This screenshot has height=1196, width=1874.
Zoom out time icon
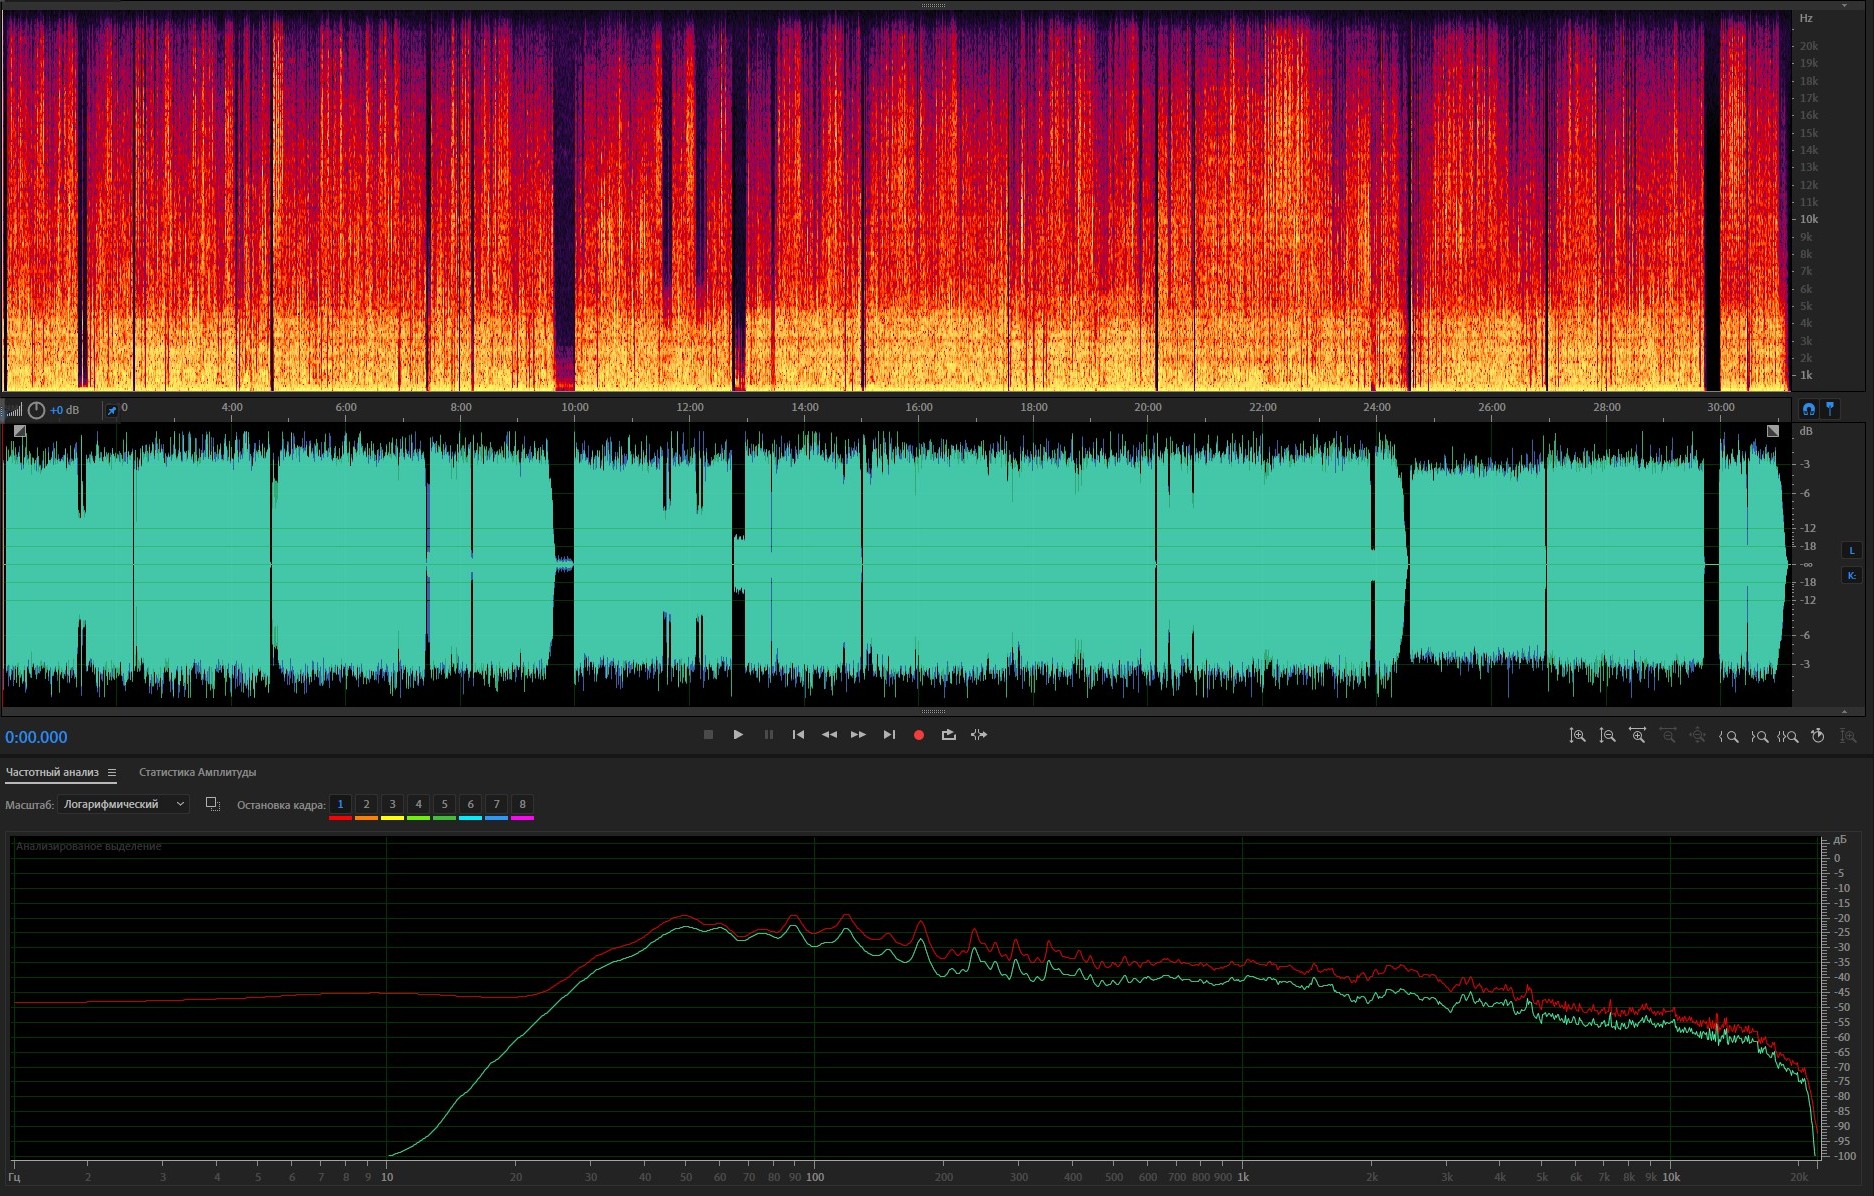(1668, 736)
